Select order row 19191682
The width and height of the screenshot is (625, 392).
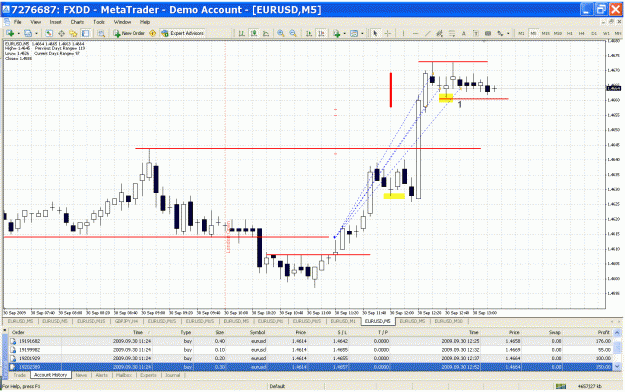pos(311,341)
